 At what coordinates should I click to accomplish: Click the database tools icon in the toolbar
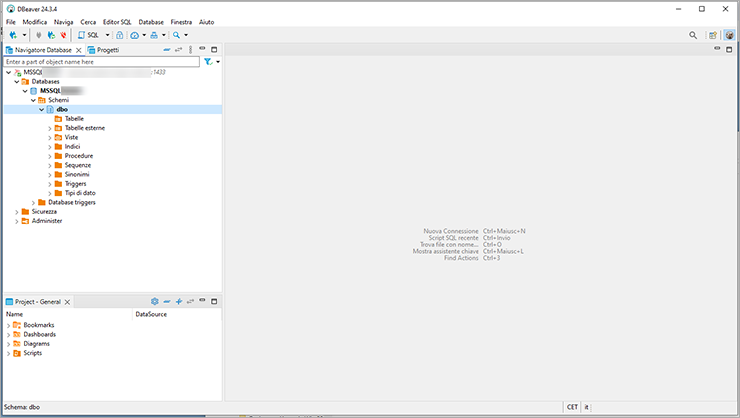(154, 35)
